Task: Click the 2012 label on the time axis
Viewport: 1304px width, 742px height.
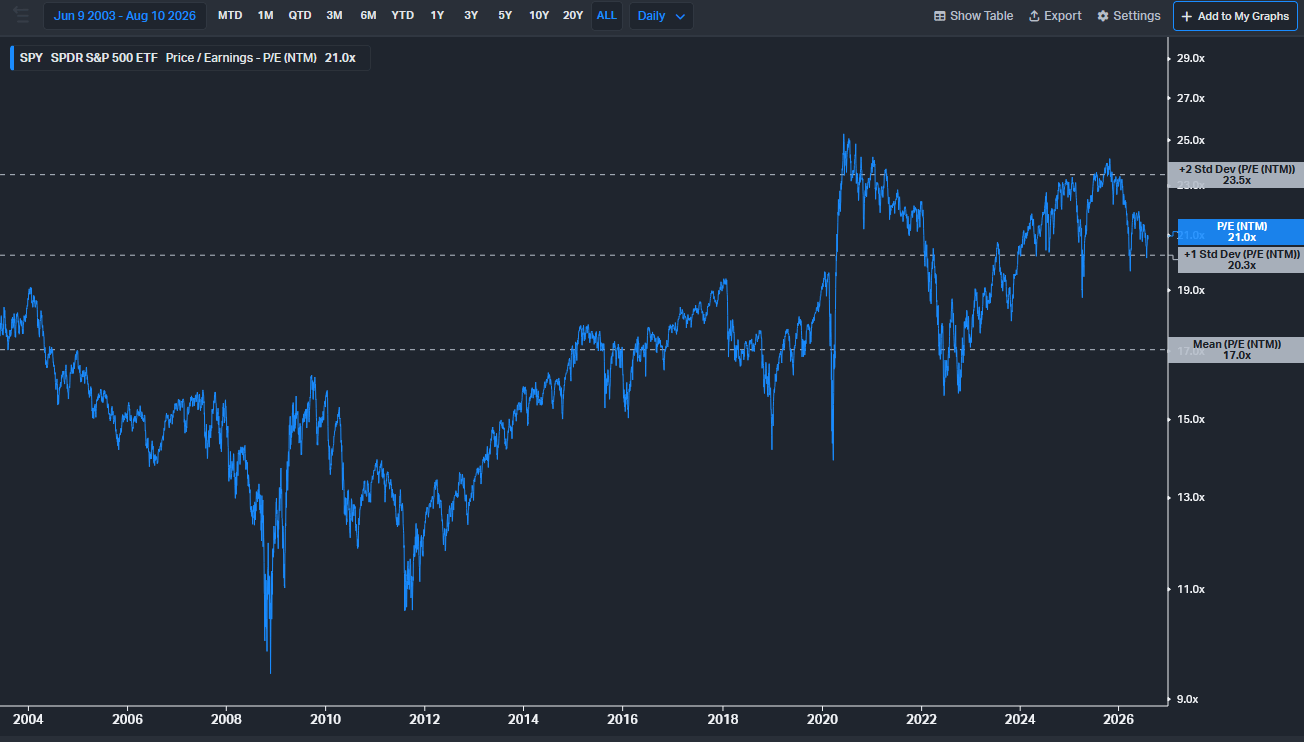Action: tap(425, 719)
